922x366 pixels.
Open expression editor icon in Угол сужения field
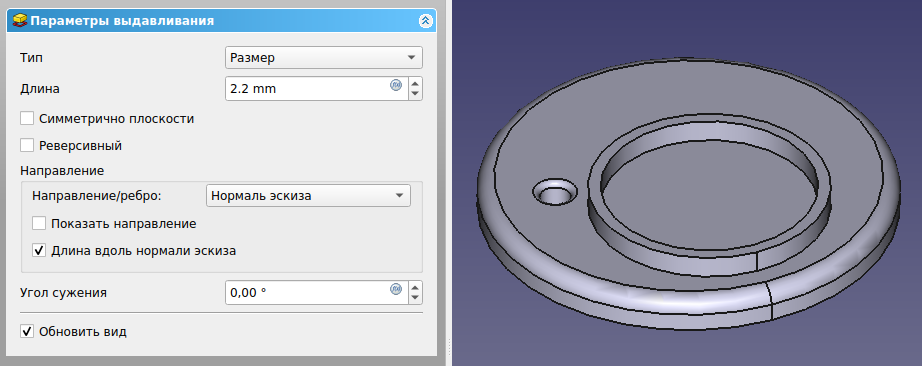point(396,288)
